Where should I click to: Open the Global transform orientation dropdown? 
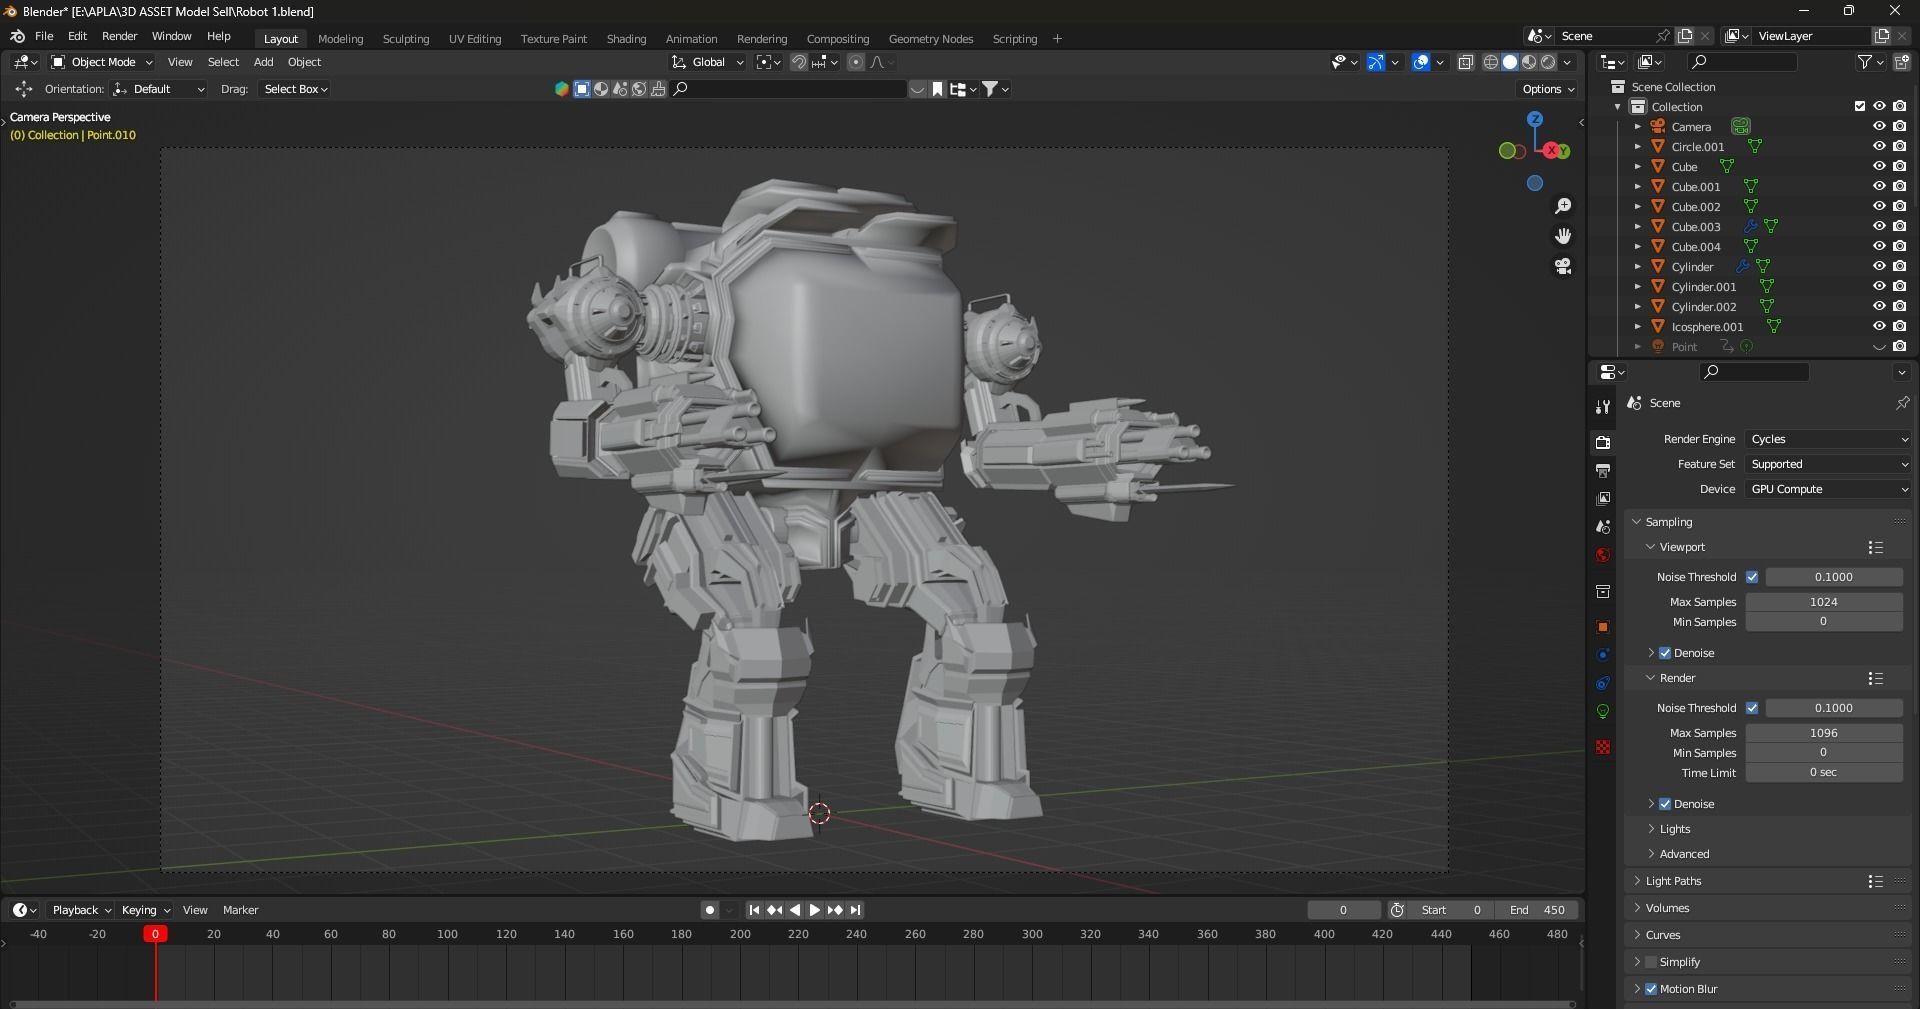point(709,62)
